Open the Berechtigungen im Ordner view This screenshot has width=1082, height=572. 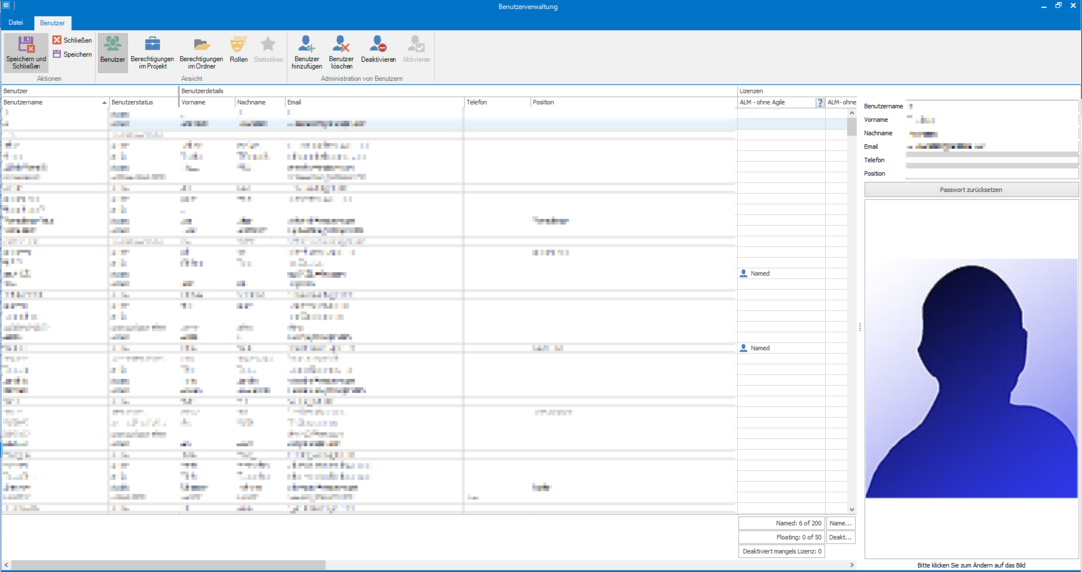click(x=201, y=45)
